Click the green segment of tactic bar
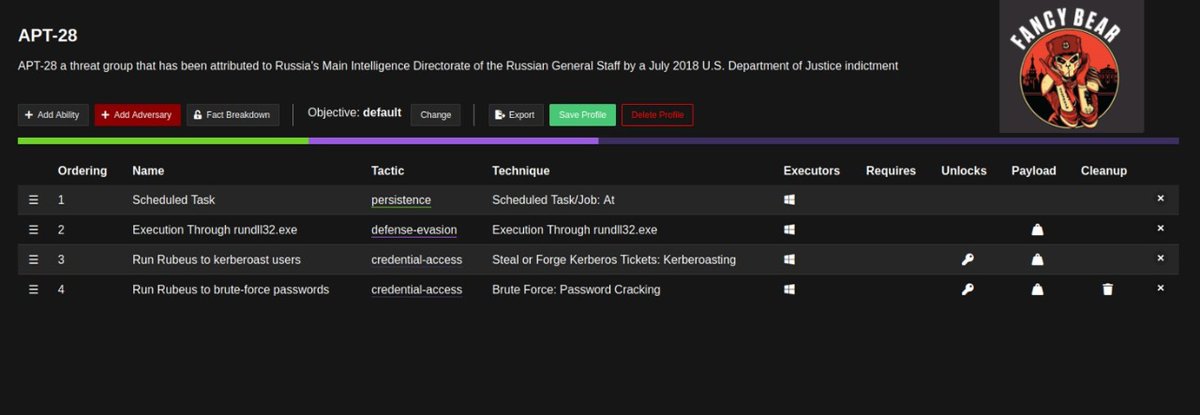 (163, 141)
